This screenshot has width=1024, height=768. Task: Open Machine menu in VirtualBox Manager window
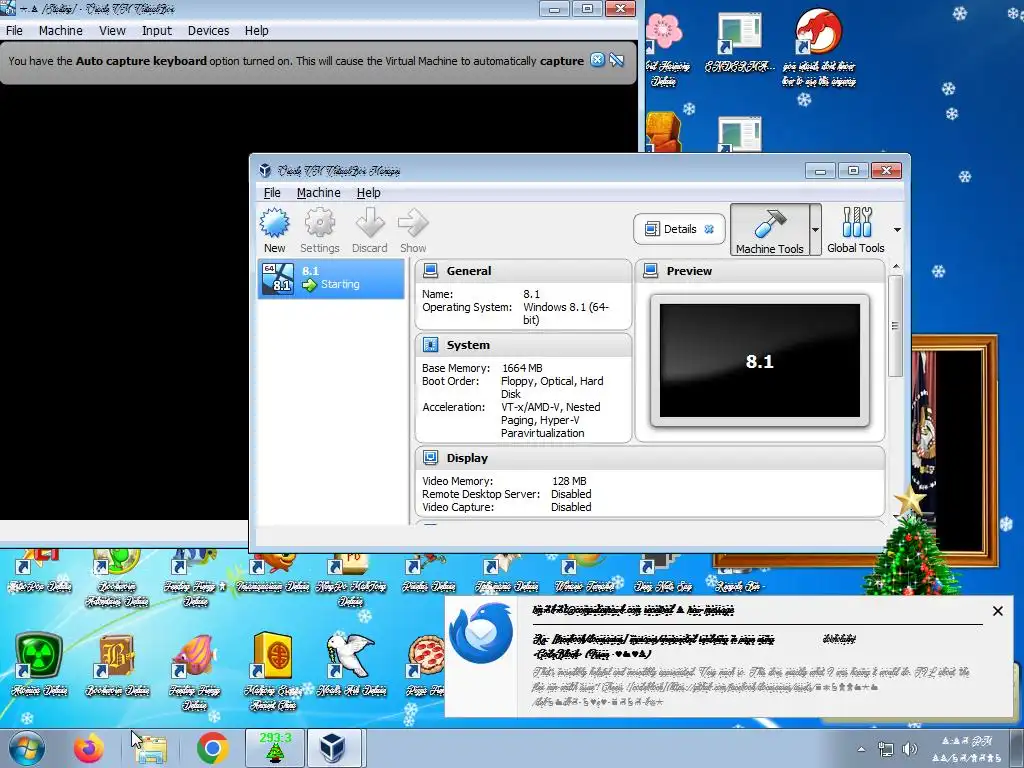(319, 193)
